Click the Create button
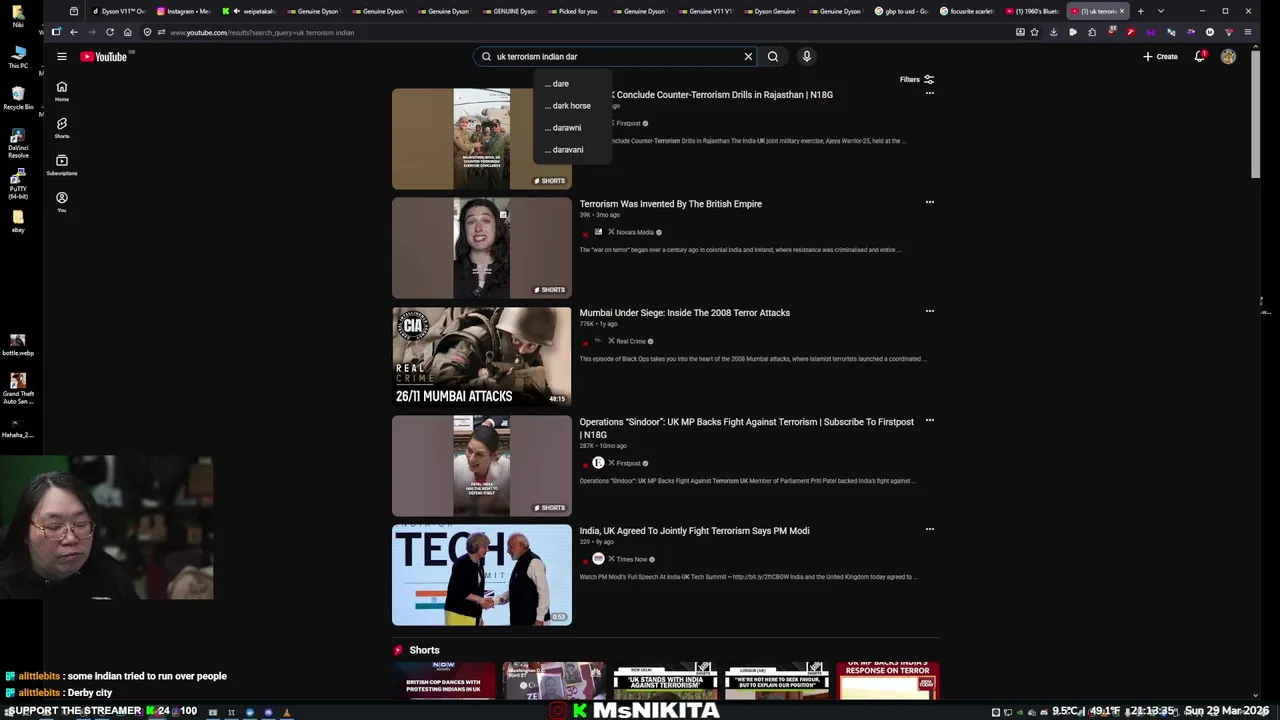The width and height of the screenshot is (1280, 720). point(1160,57)
